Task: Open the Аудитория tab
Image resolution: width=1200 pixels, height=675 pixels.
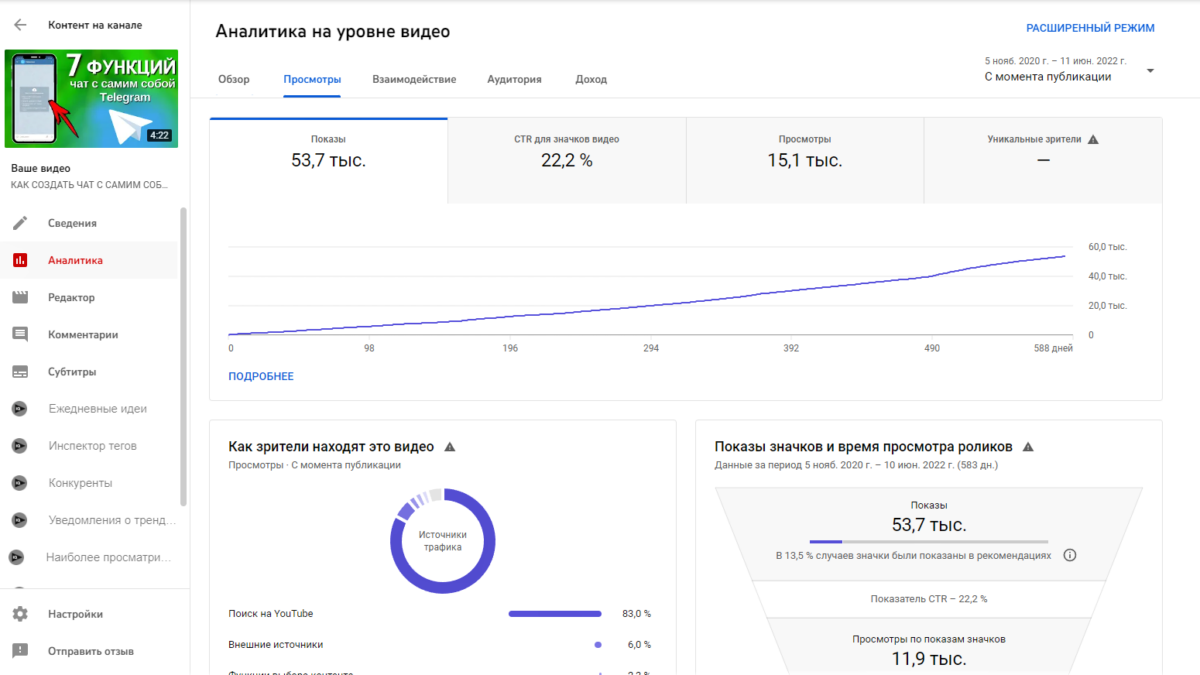Action: [x=515, y=79]
